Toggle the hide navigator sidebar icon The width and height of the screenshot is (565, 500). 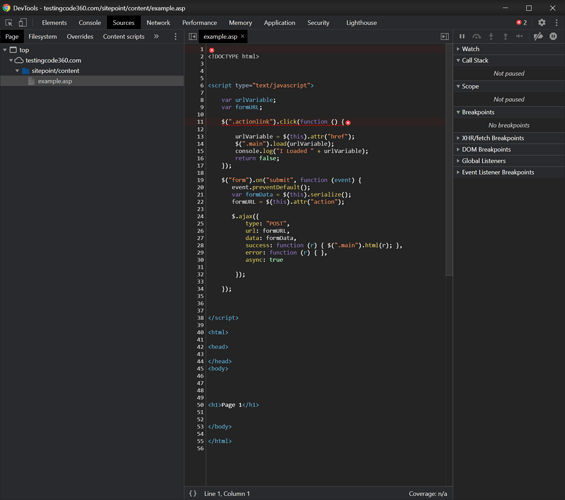pos(193,36)
